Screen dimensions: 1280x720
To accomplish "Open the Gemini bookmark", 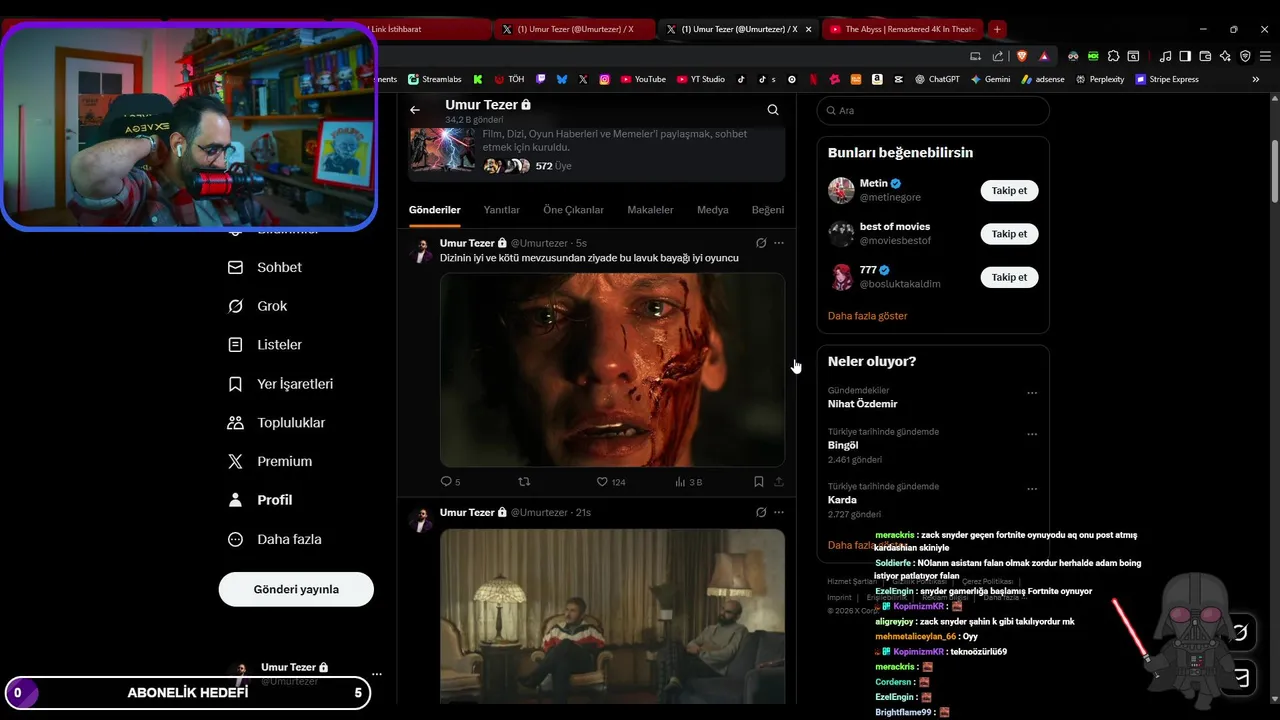I will click(990, 79).
